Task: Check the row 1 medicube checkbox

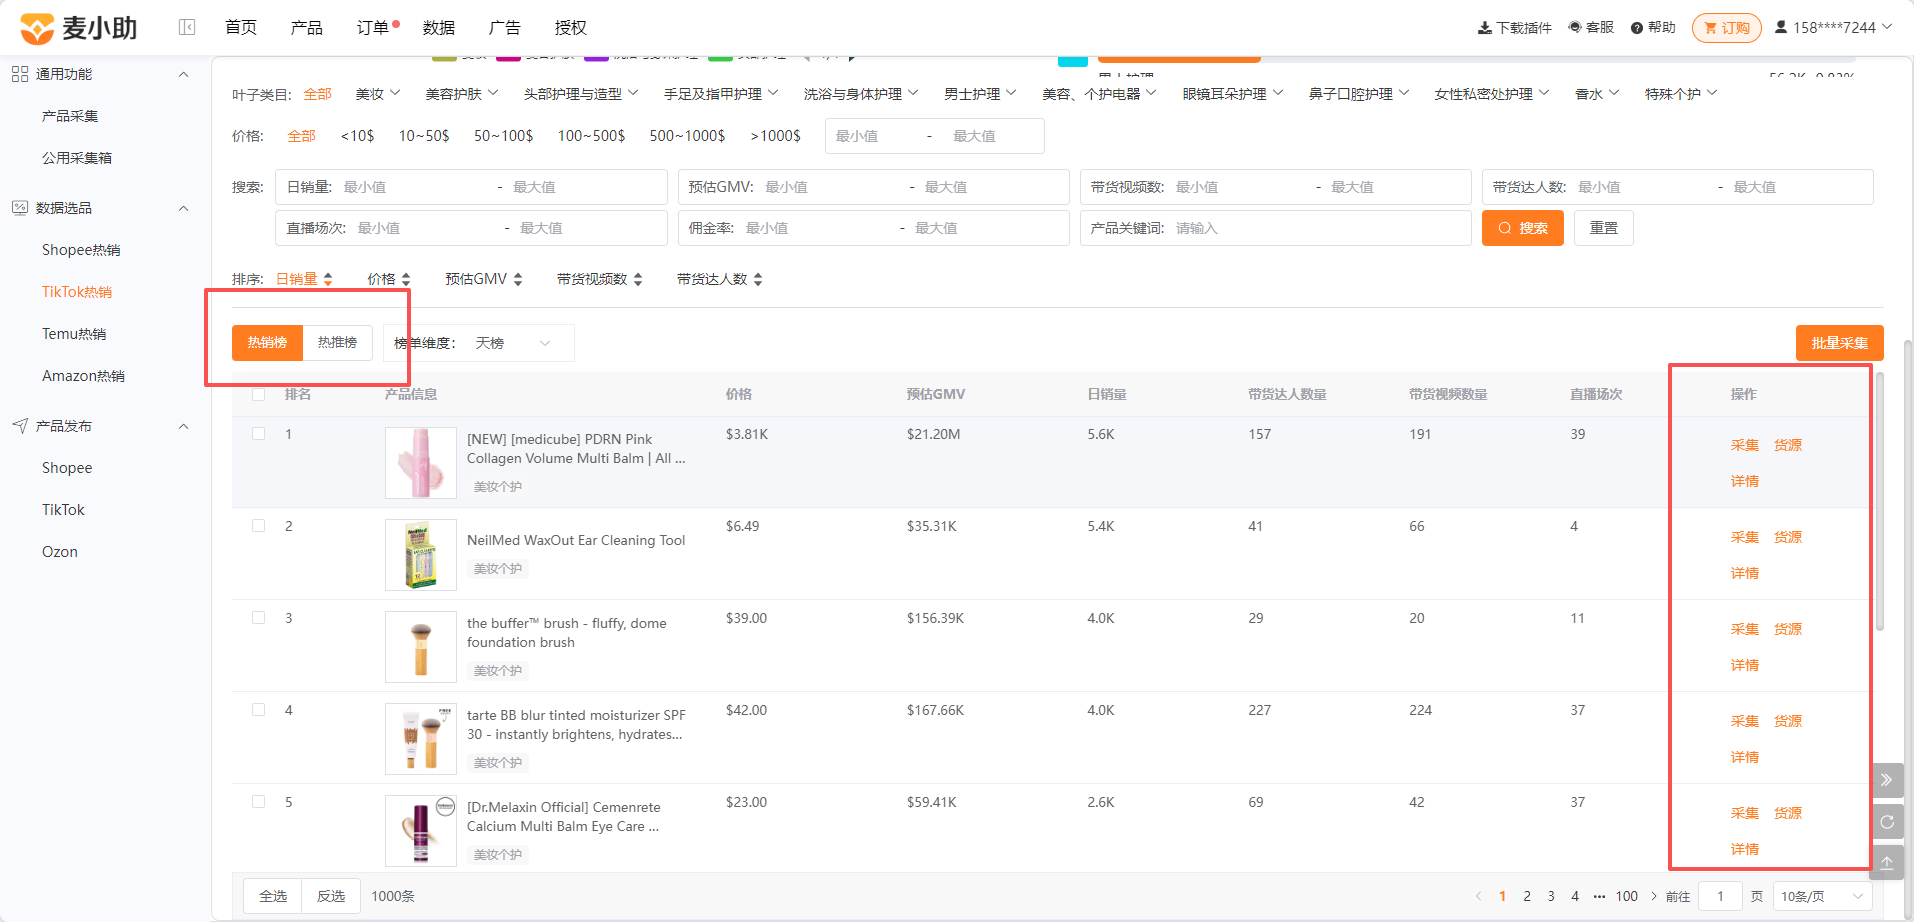Action: (259, 434)
